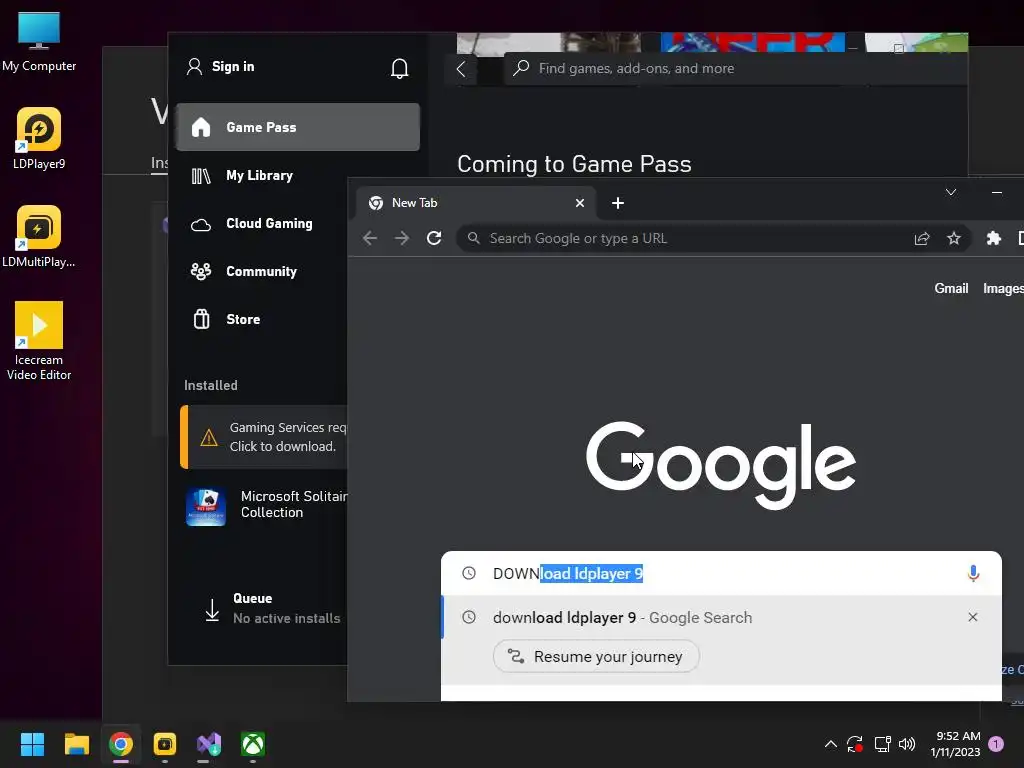1024x768 pixels.
Task: Click Resume your journey chip
Action: (596, 656)
